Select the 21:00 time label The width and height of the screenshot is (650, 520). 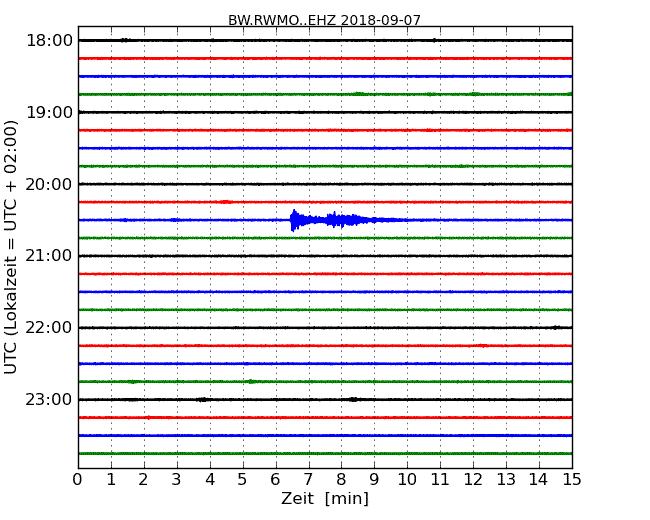49,256
